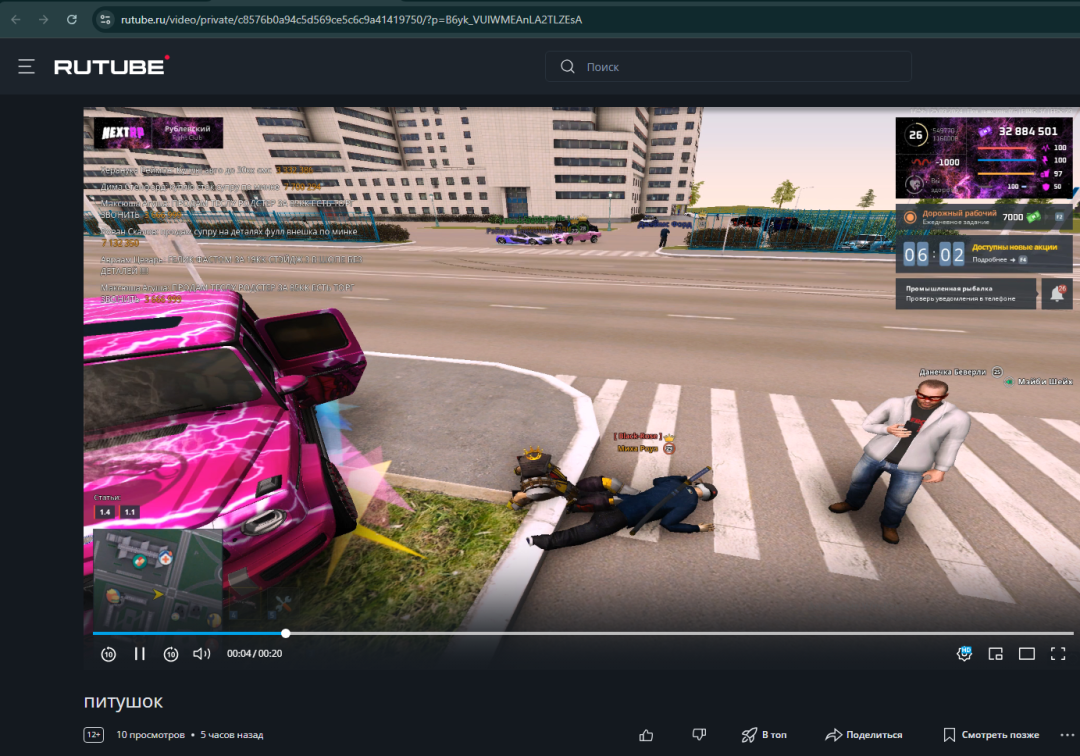
Task: Open site information icon in address bar
Action: click(105, 19)
